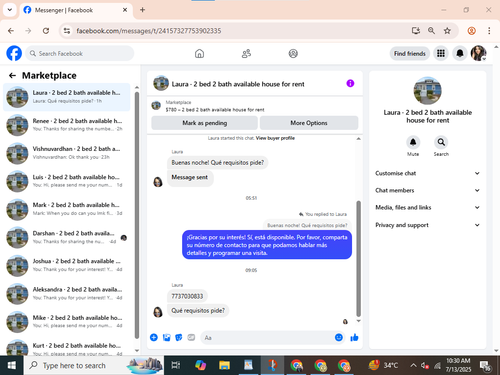The height and width of the screenshot is (375, 500).
Task: Expand Privacy and support section
Action: tap(427, 225)
